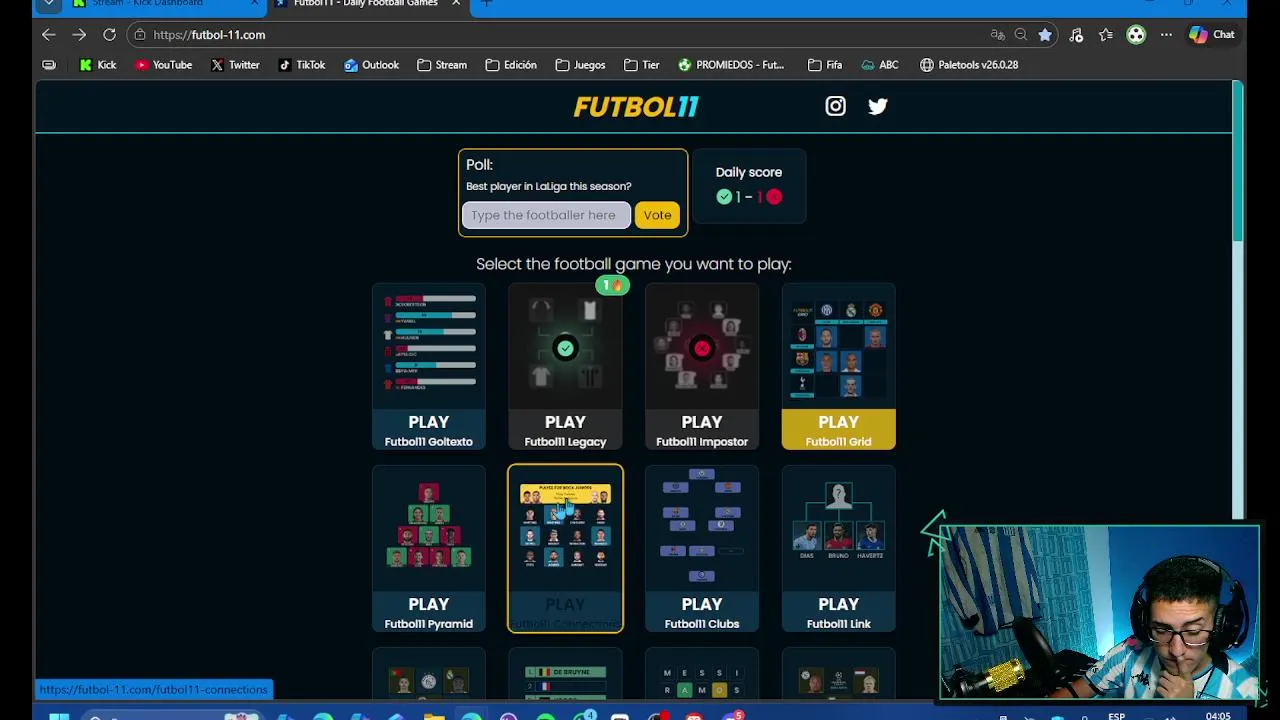This screenshot has height=720, width=1280.
Task: Open the ABC bookmark
Action: [879, 65]
